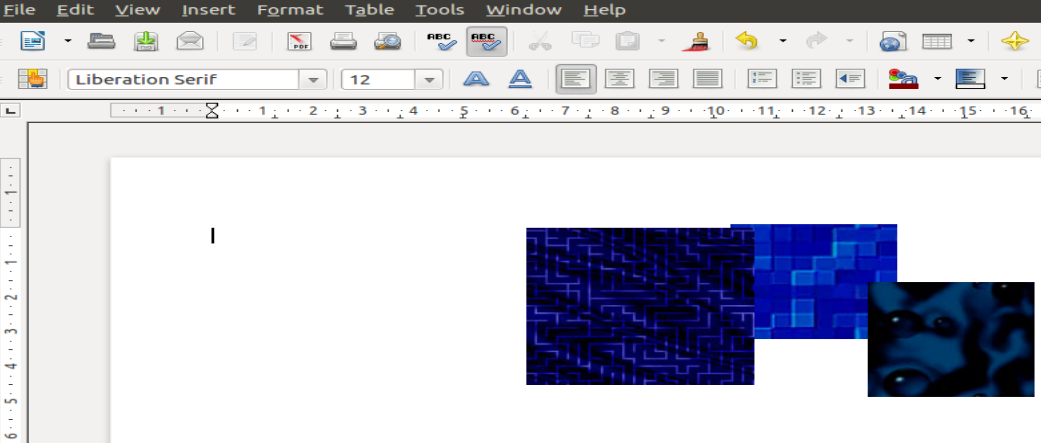Click the font size field showing 12
Image resolution: width=1041 pixels, height=443 pixels.
378,80
